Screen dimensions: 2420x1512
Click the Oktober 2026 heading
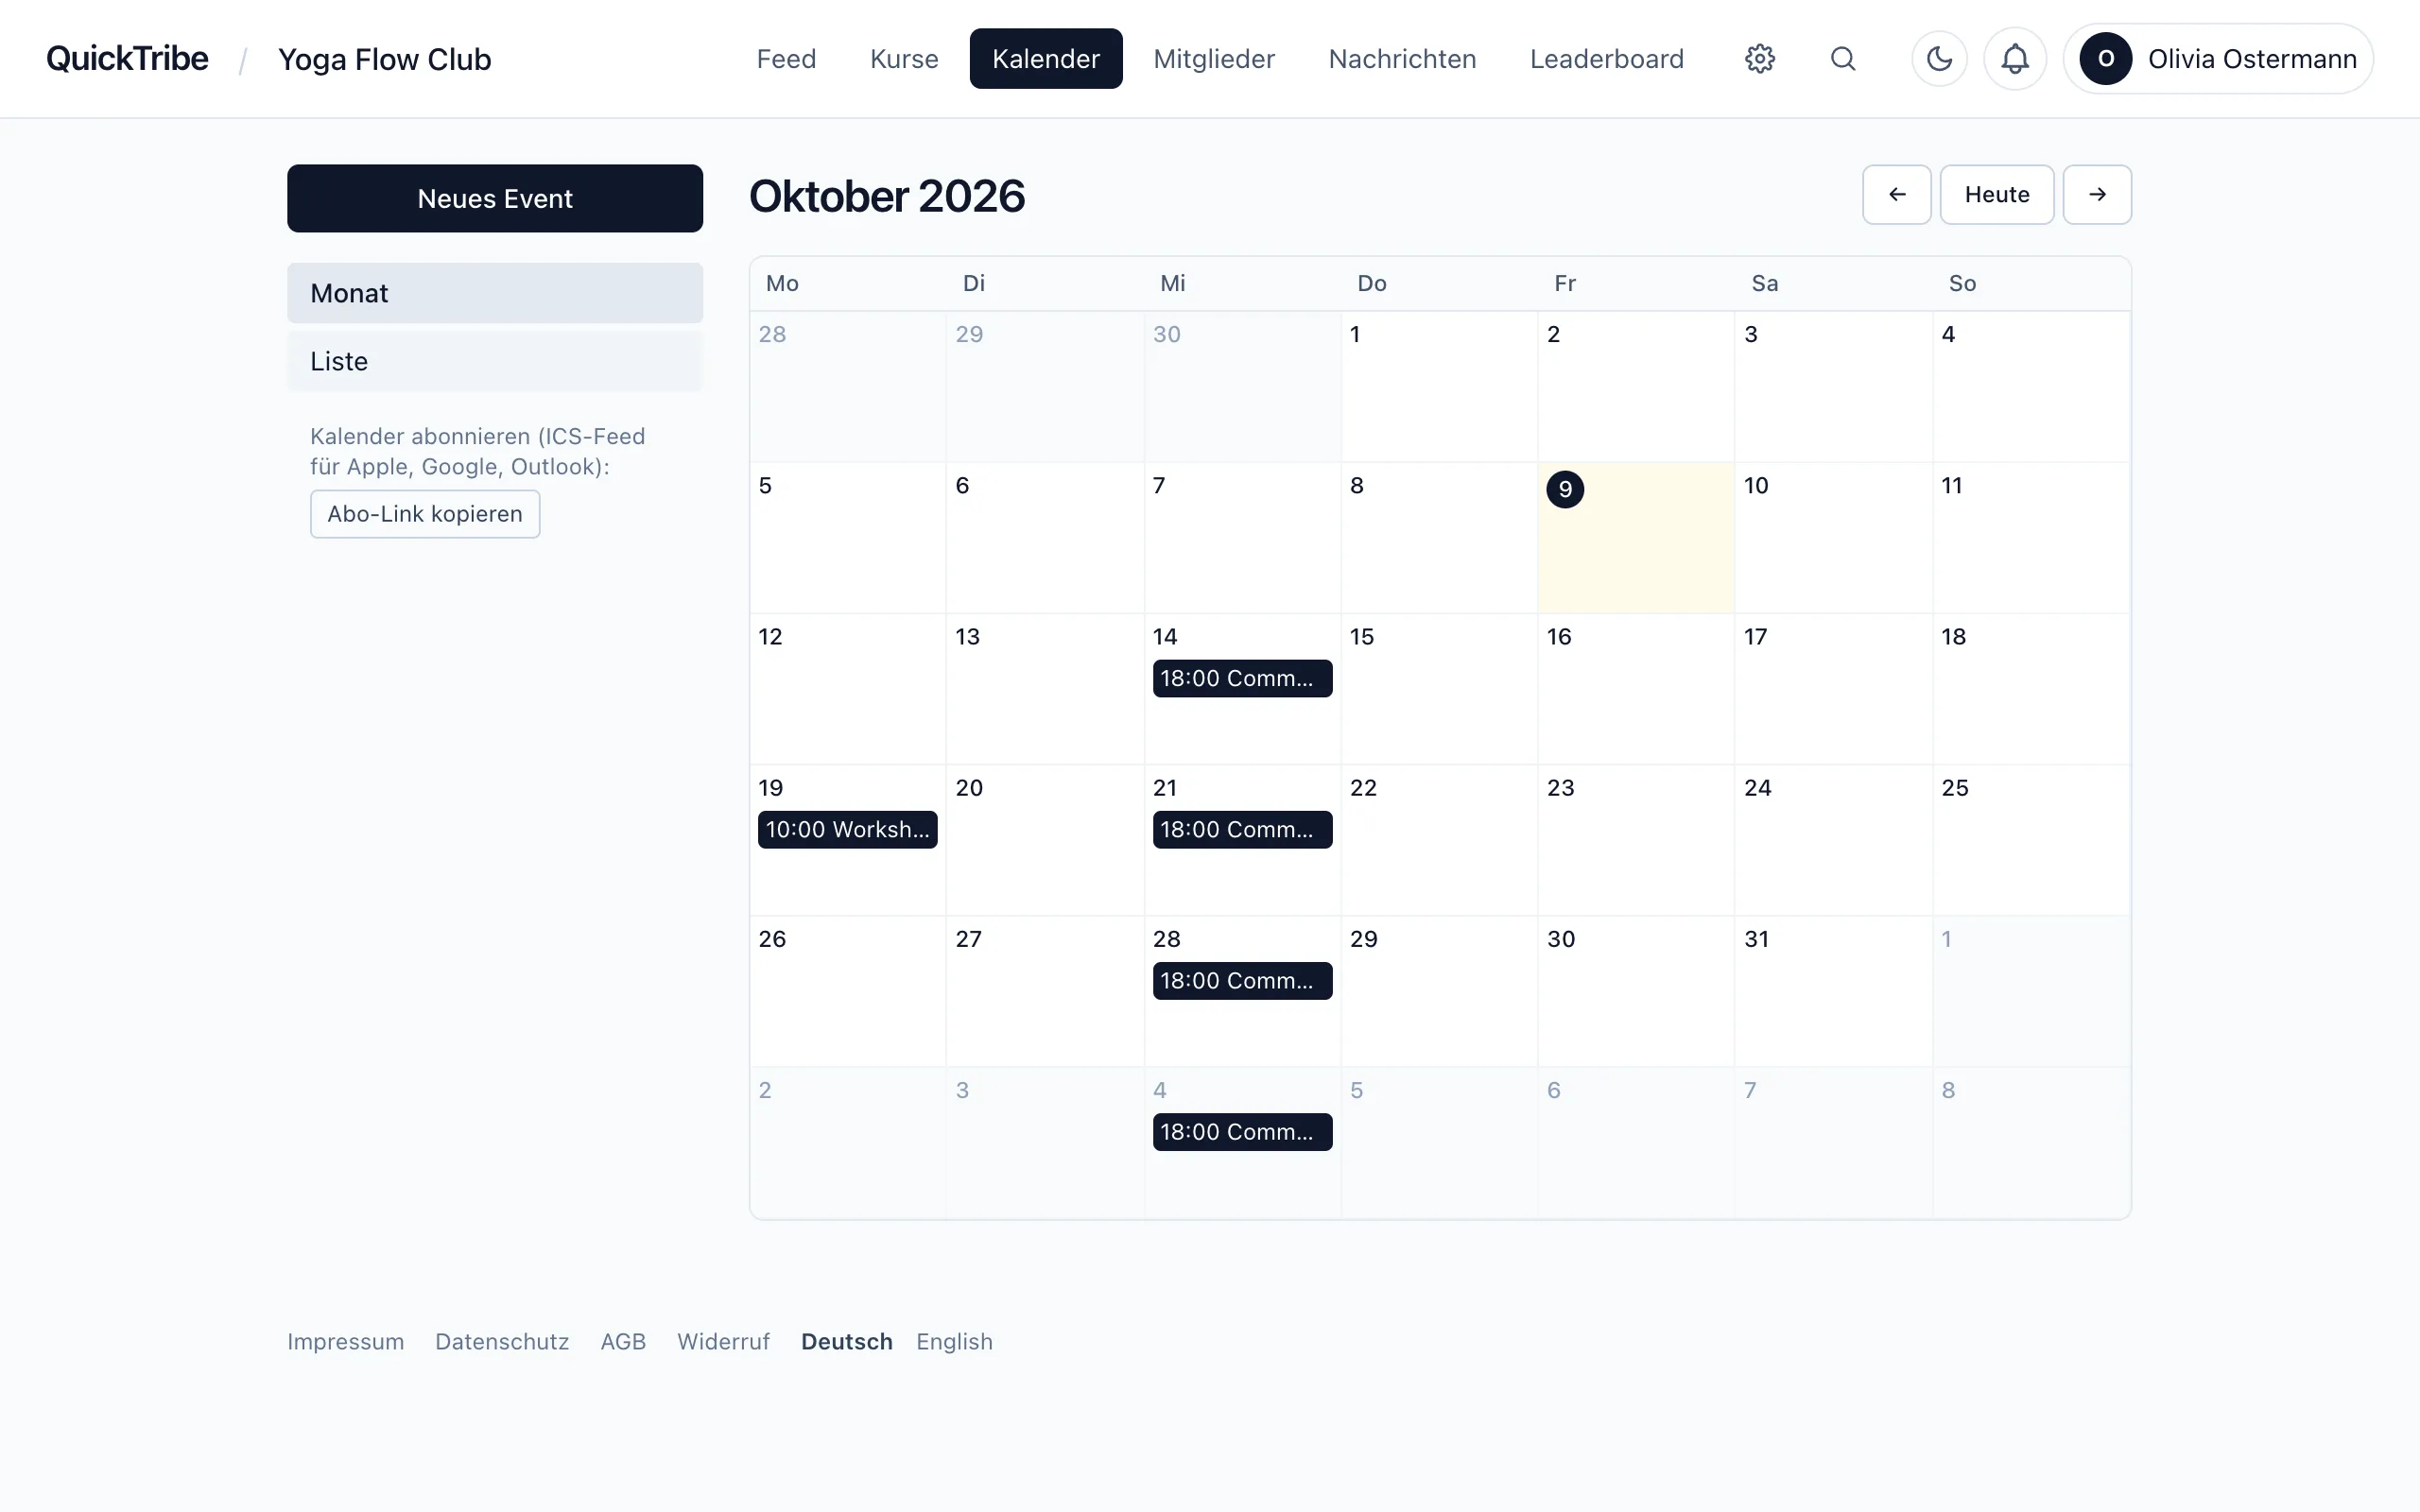point(886,196)
